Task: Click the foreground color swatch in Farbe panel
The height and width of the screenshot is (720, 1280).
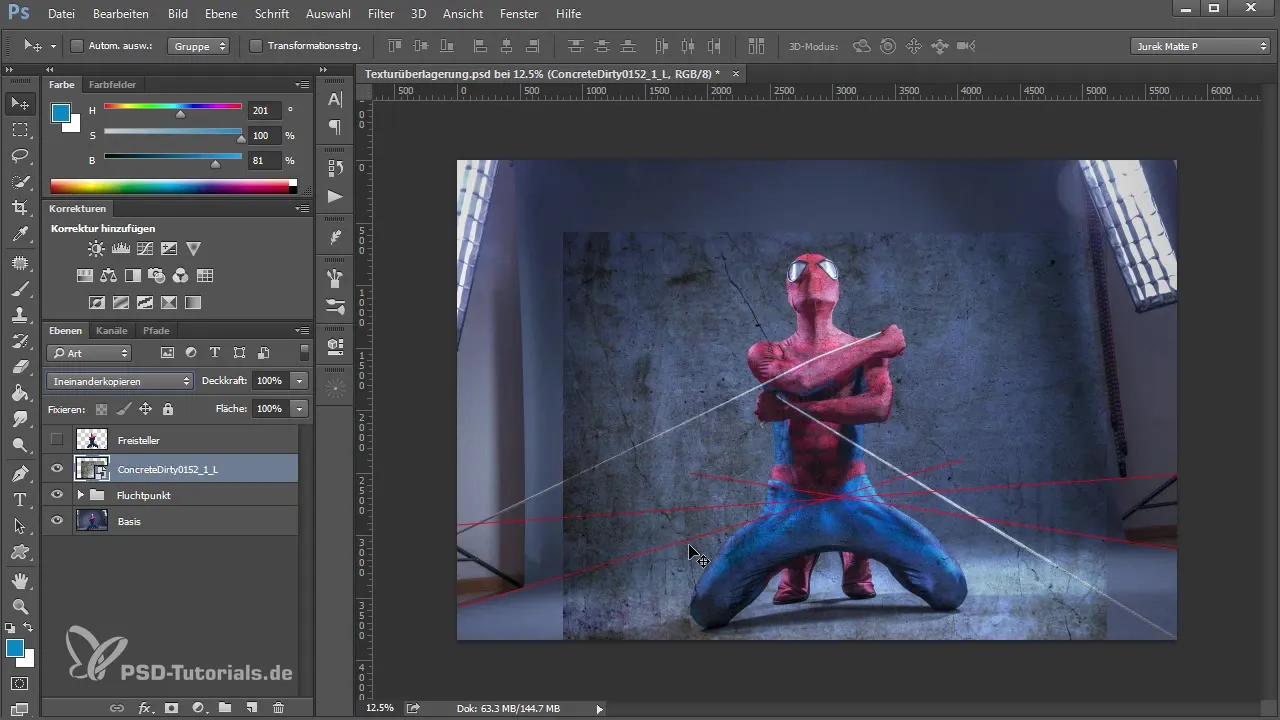Action: (61, 114)
